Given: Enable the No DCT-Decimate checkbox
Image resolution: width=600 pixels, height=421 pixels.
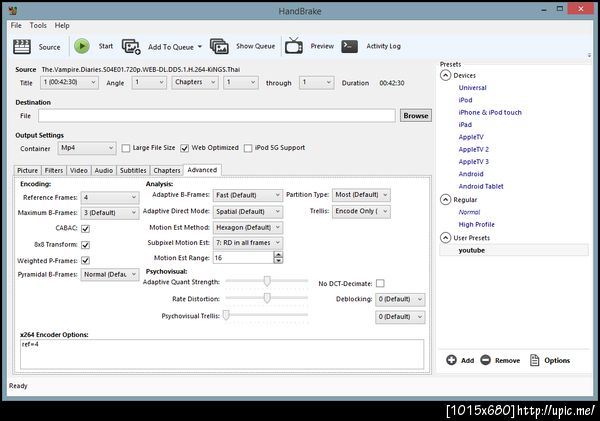Looking at the screenshot, I should click(380, 283).
